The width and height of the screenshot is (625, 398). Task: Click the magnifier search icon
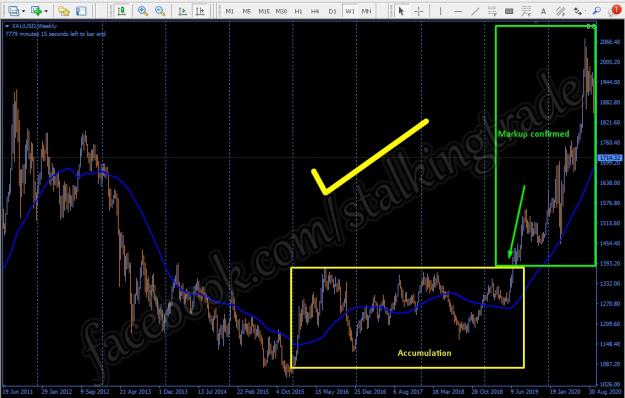597,11
